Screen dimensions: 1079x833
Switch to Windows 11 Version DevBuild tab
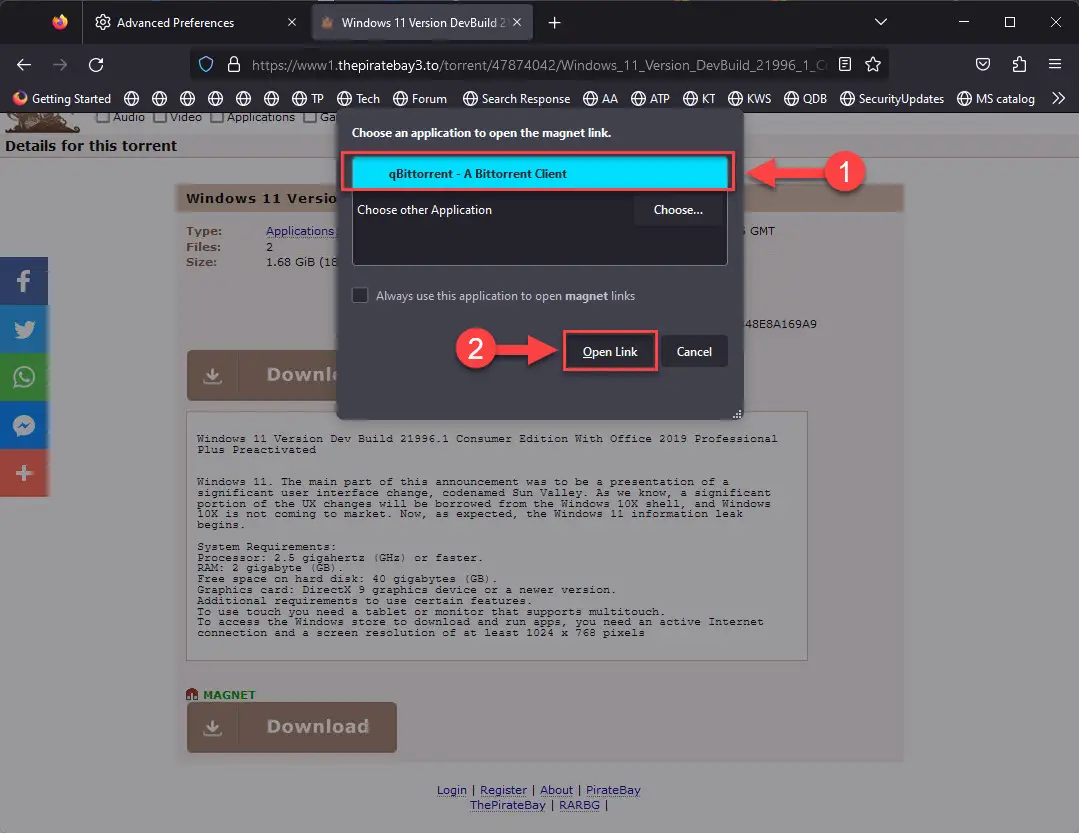(x=422, y=23)
